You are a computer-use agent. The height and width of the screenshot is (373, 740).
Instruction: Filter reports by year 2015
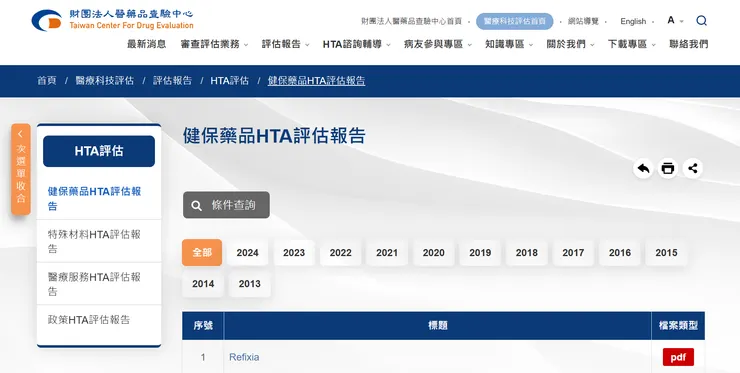666,253
